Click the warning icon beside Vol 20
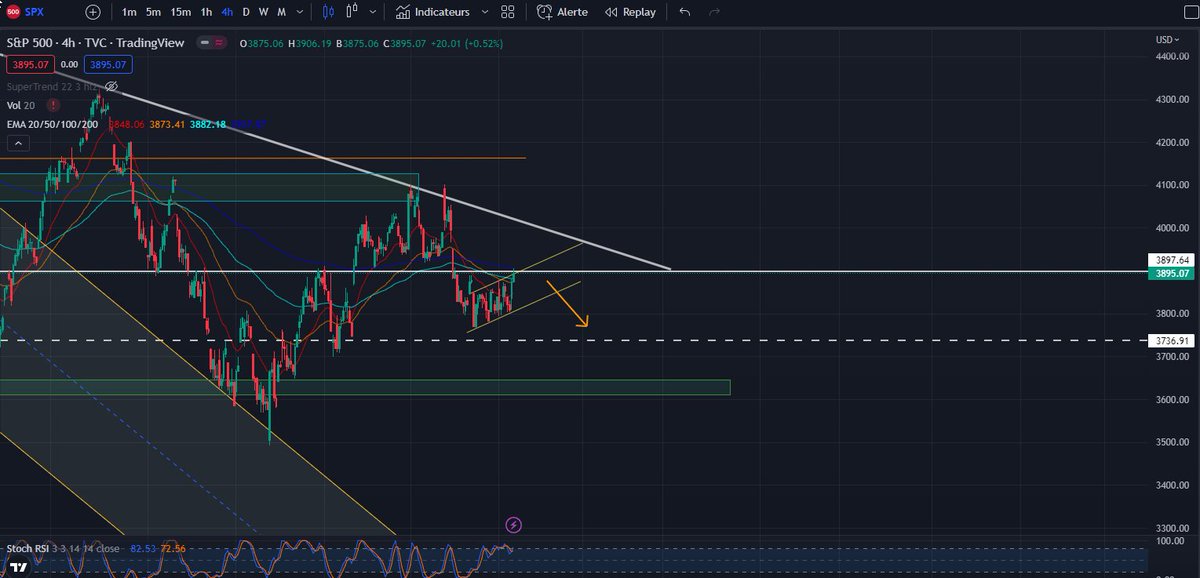Screen dimensions: 1200x578 (52, 105)
